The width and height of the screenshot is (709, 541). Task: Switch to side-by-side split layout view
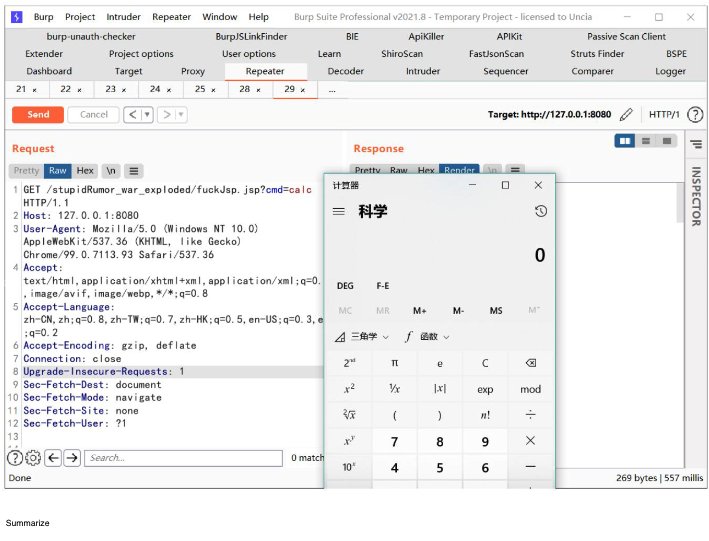click(x=625, y=141)
